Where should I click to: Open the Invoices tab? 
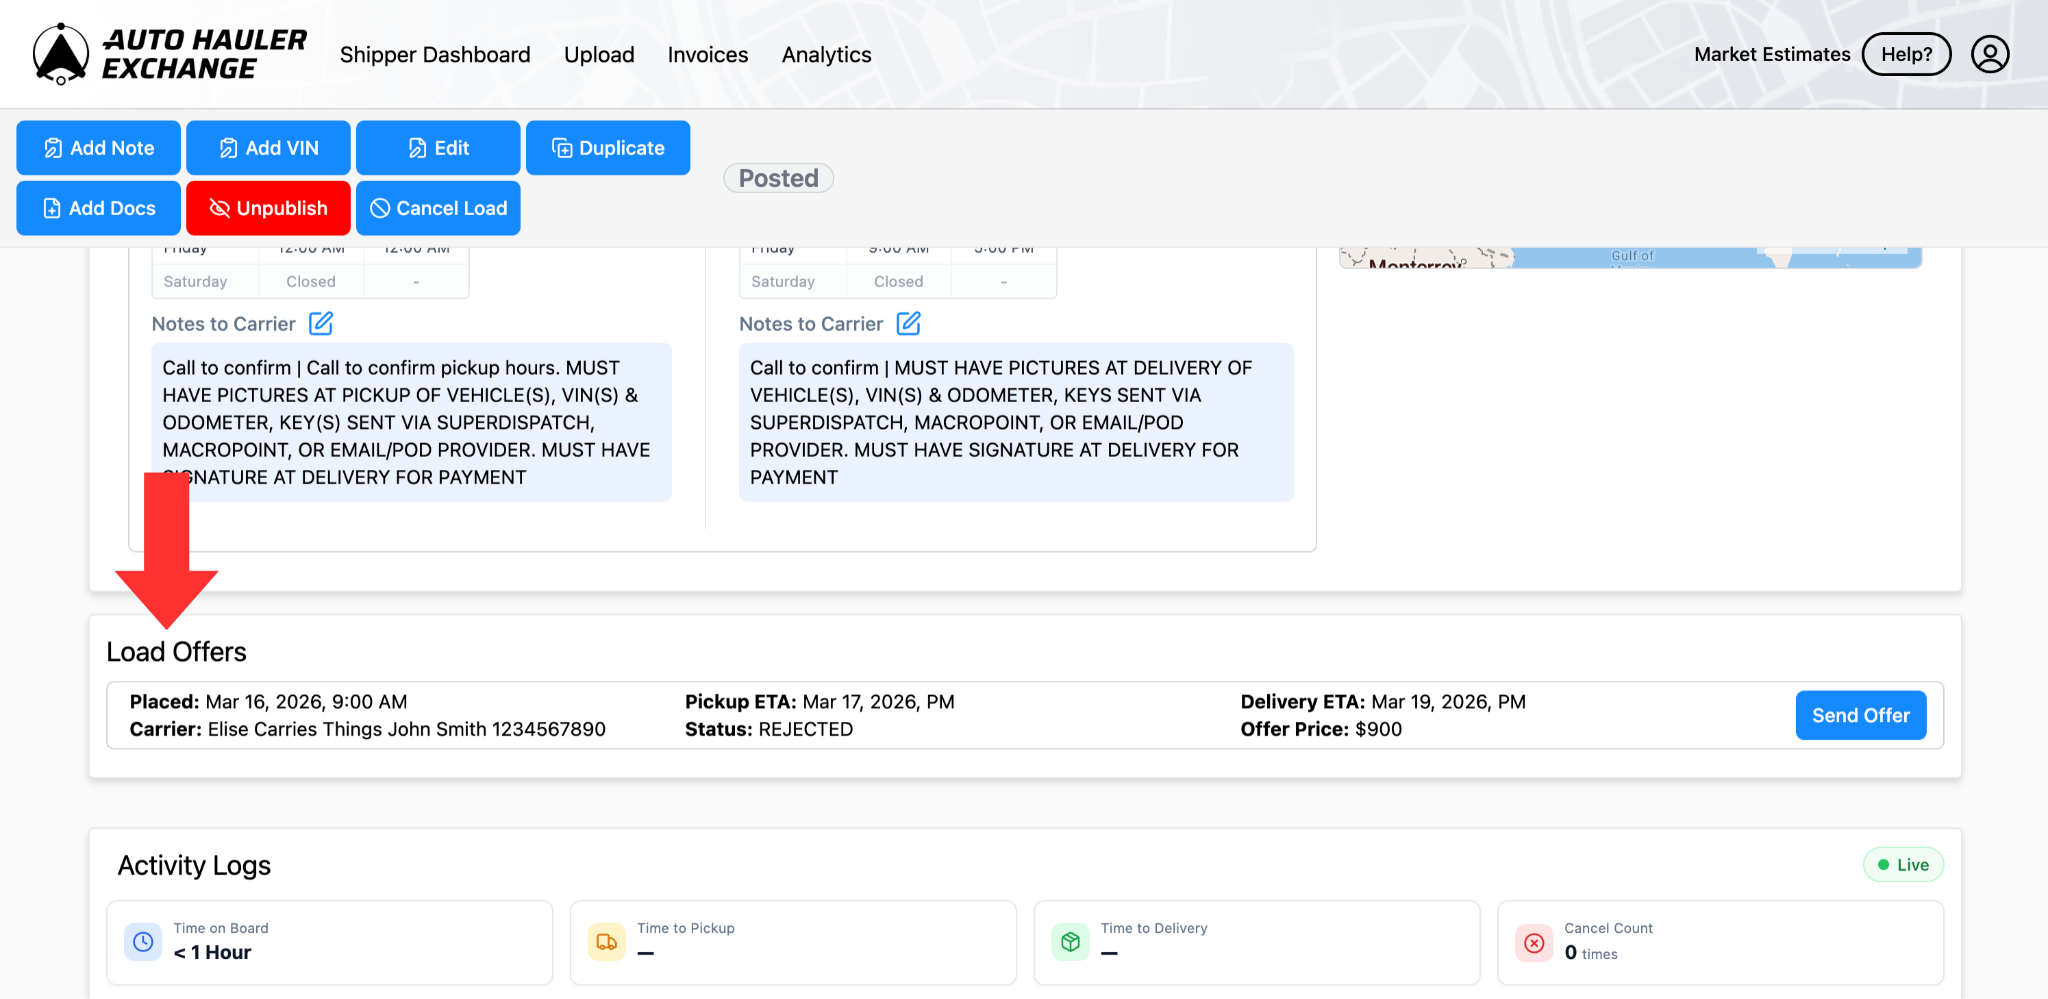(x=708, y=55)
